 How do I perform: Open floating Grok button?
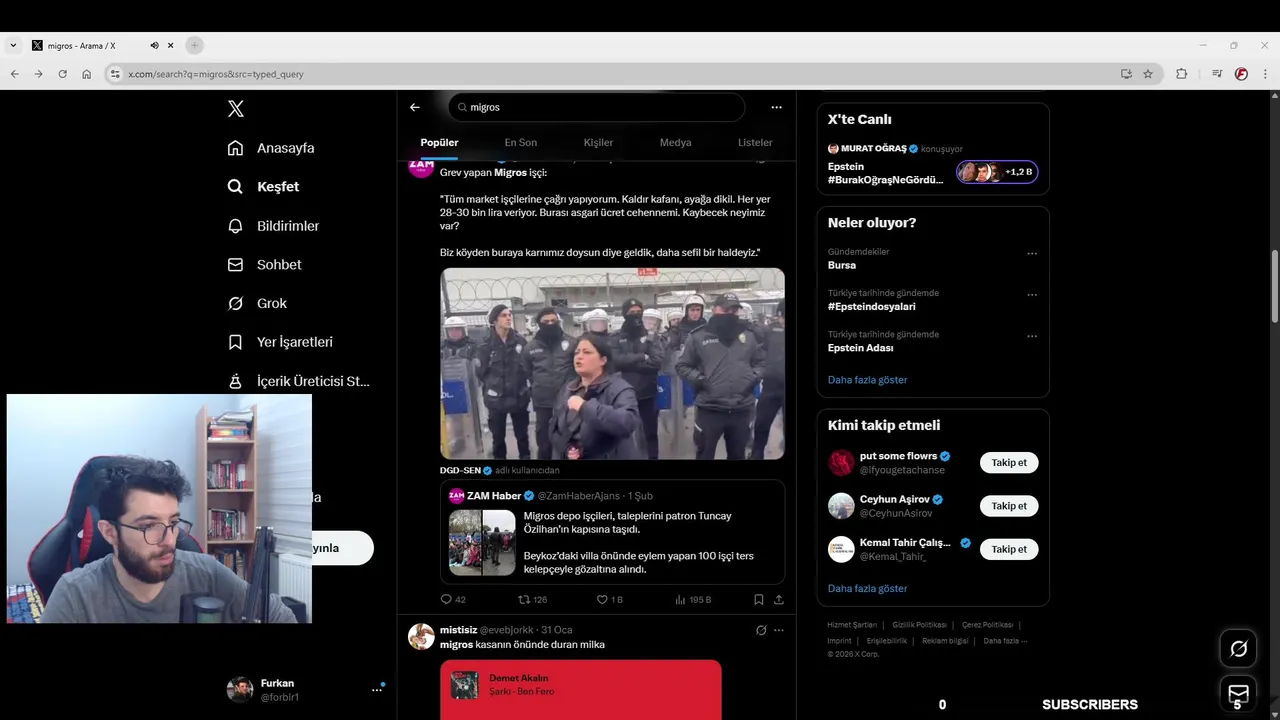tap(1238, 649)
